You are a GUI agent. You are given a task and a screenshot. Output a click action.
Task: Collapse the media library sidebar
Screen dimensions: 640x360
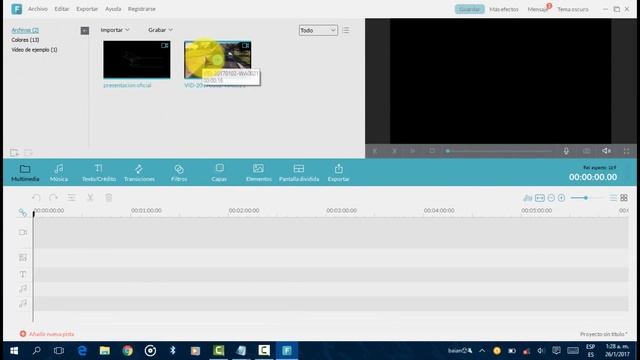click(x=84, y=31)
